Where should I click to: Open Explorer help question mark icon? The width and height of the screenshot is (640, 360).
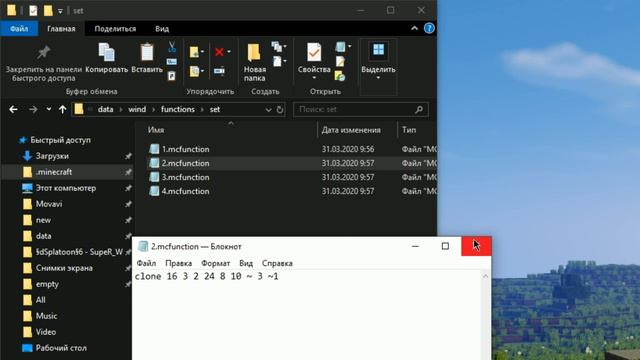(x=429, y=28)
